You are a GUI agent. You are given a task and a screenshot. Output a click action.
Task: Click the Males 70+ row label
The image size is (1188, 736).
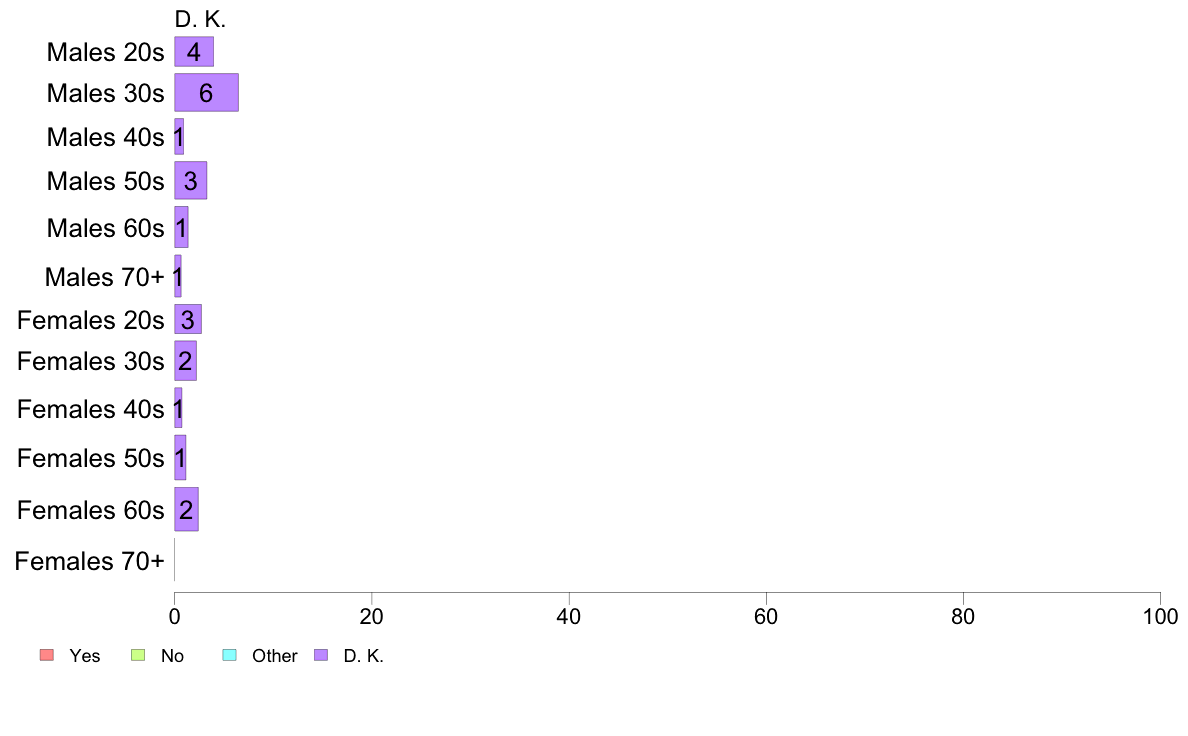105,277
